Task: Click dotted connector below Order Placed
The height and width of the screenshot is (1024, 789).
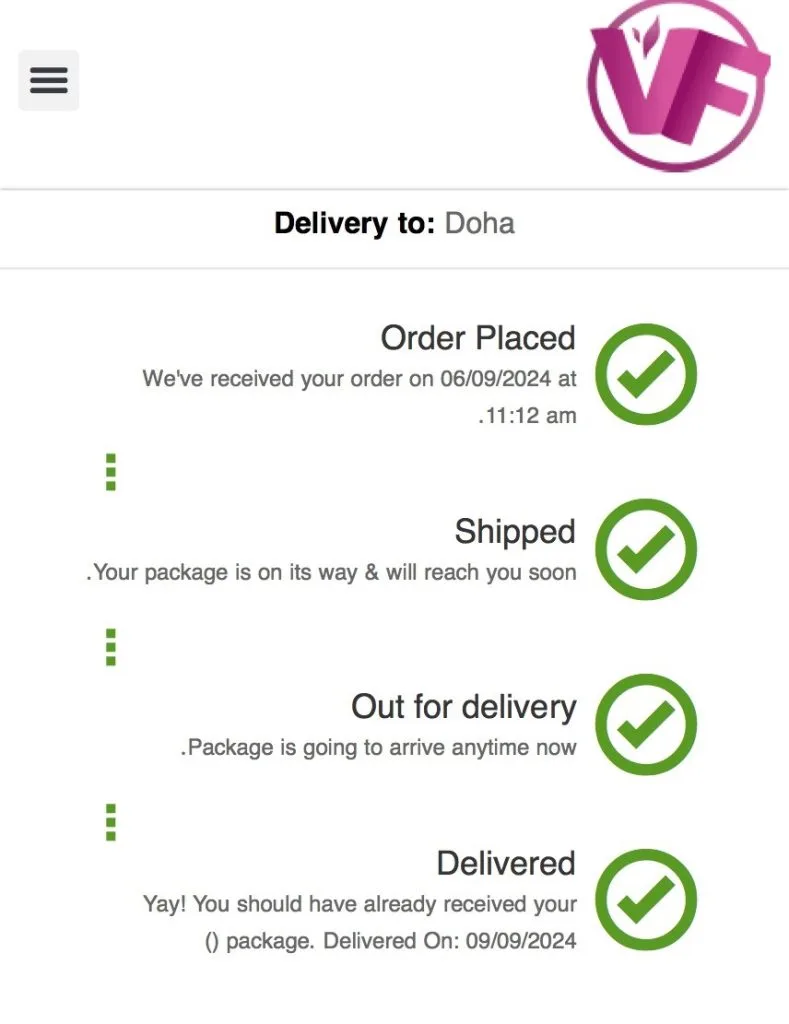Action: click(111, 472)
